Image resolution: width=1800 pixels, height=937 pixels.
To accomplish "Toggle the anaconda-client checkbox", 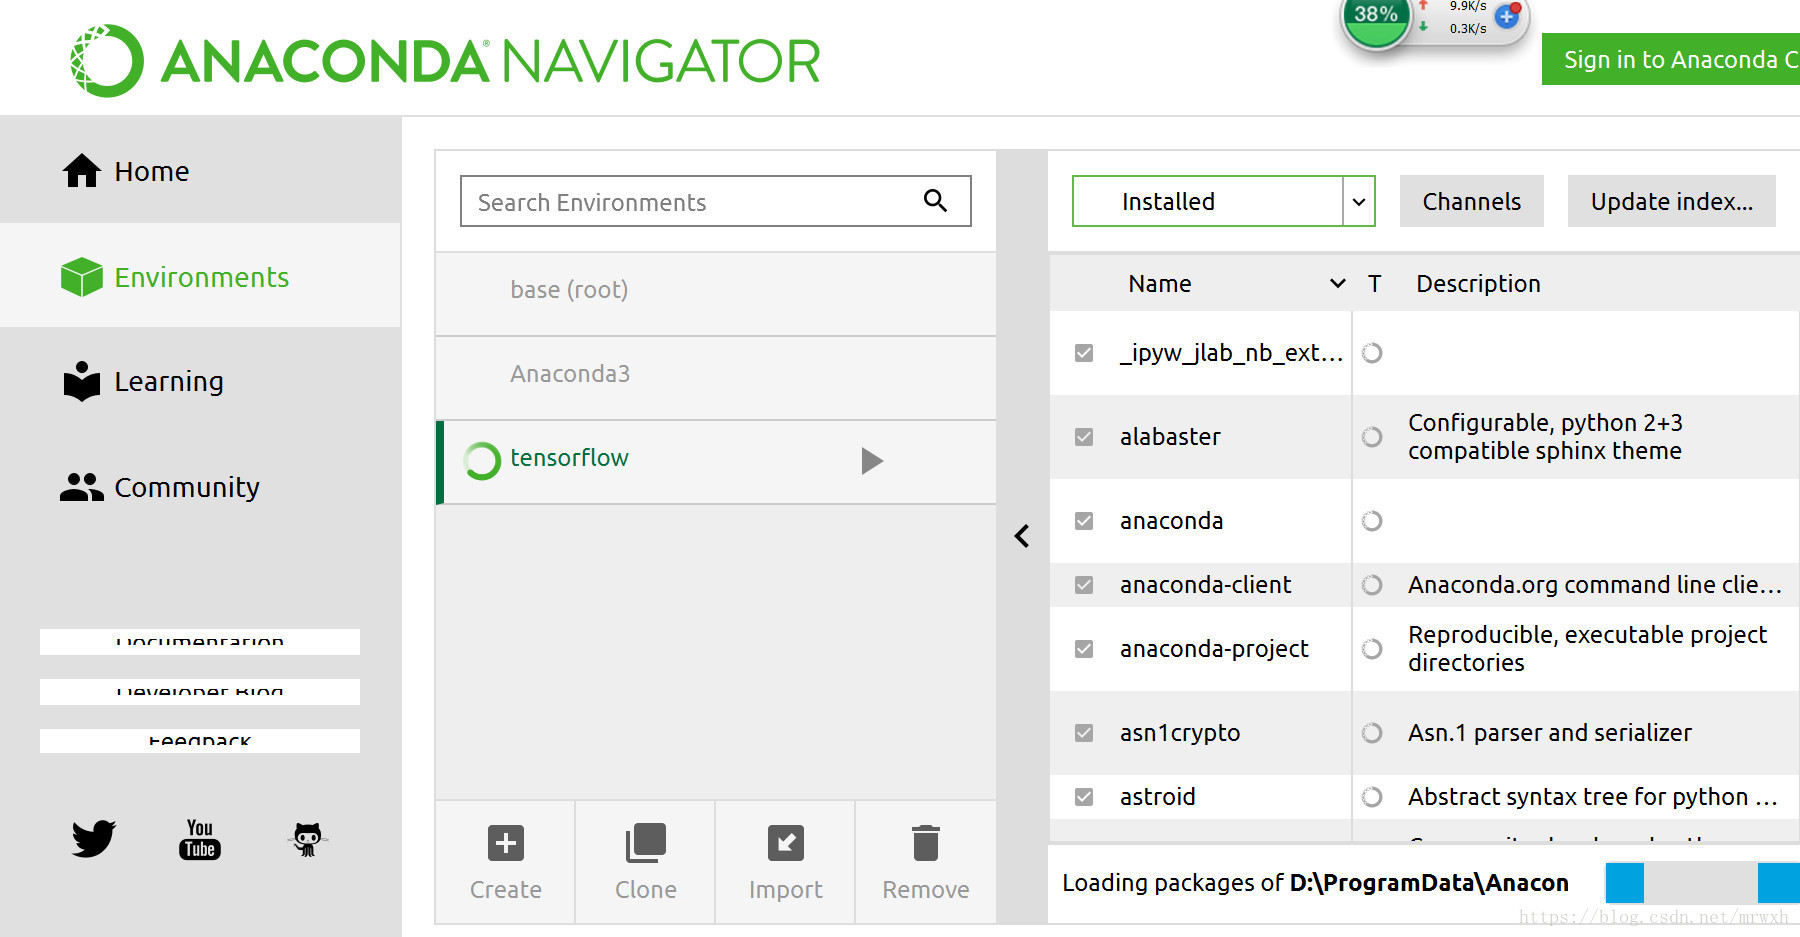I will (x=1084, y=585).
